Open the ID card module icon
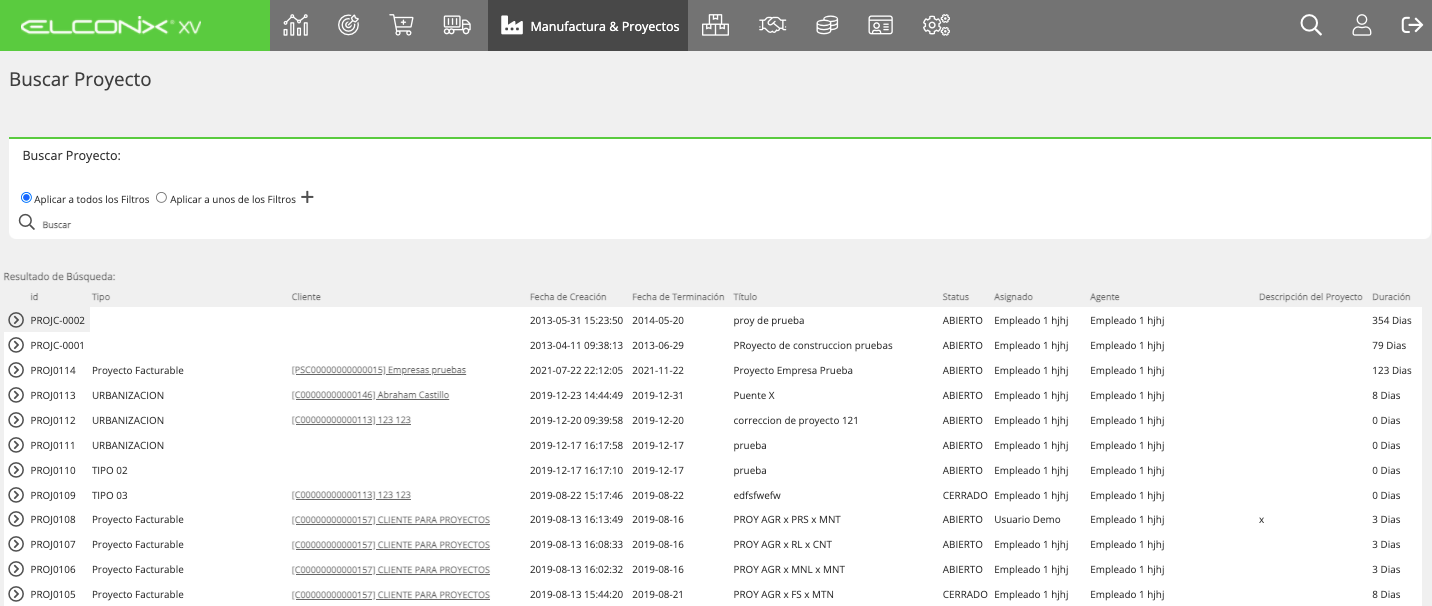 coord(880,25)
